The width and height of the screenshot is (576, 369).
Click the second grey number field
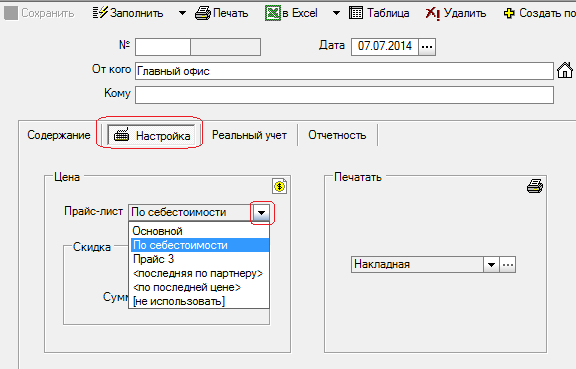[226, 47]
